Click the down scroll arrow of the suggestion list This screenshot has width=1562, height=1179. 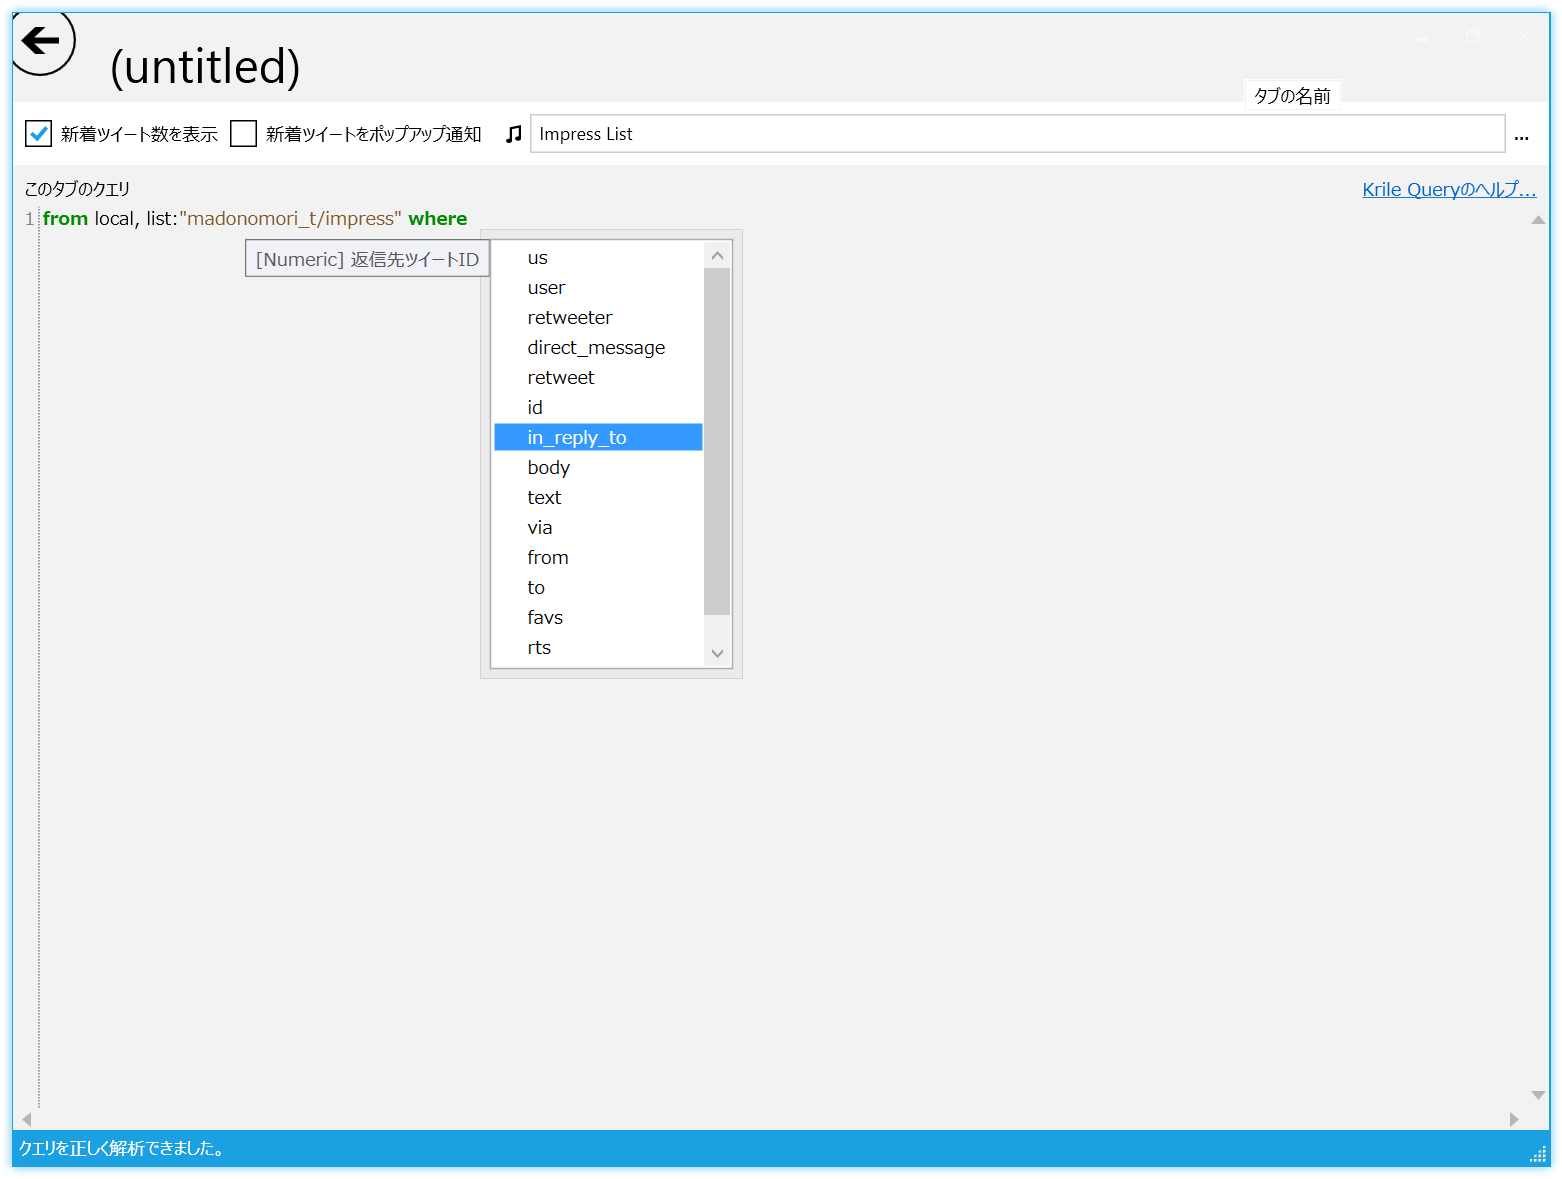pos(717,652)
